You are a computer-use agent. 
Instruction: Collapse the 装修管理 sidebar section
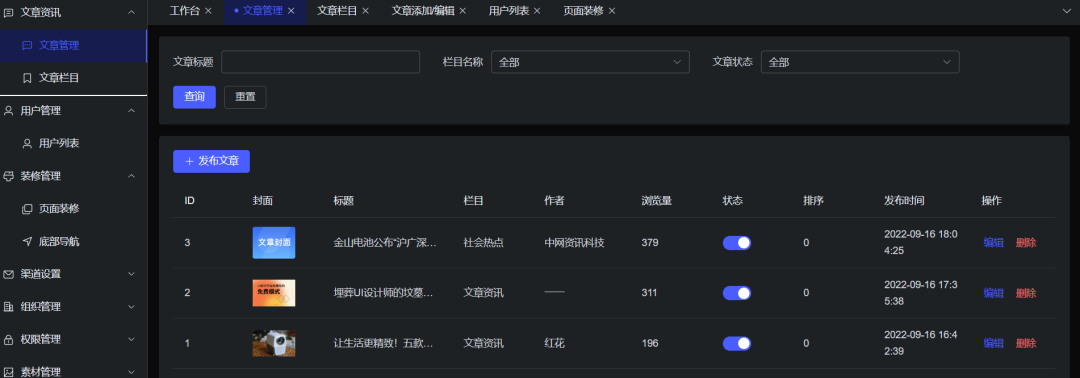(x=132, y=176)
